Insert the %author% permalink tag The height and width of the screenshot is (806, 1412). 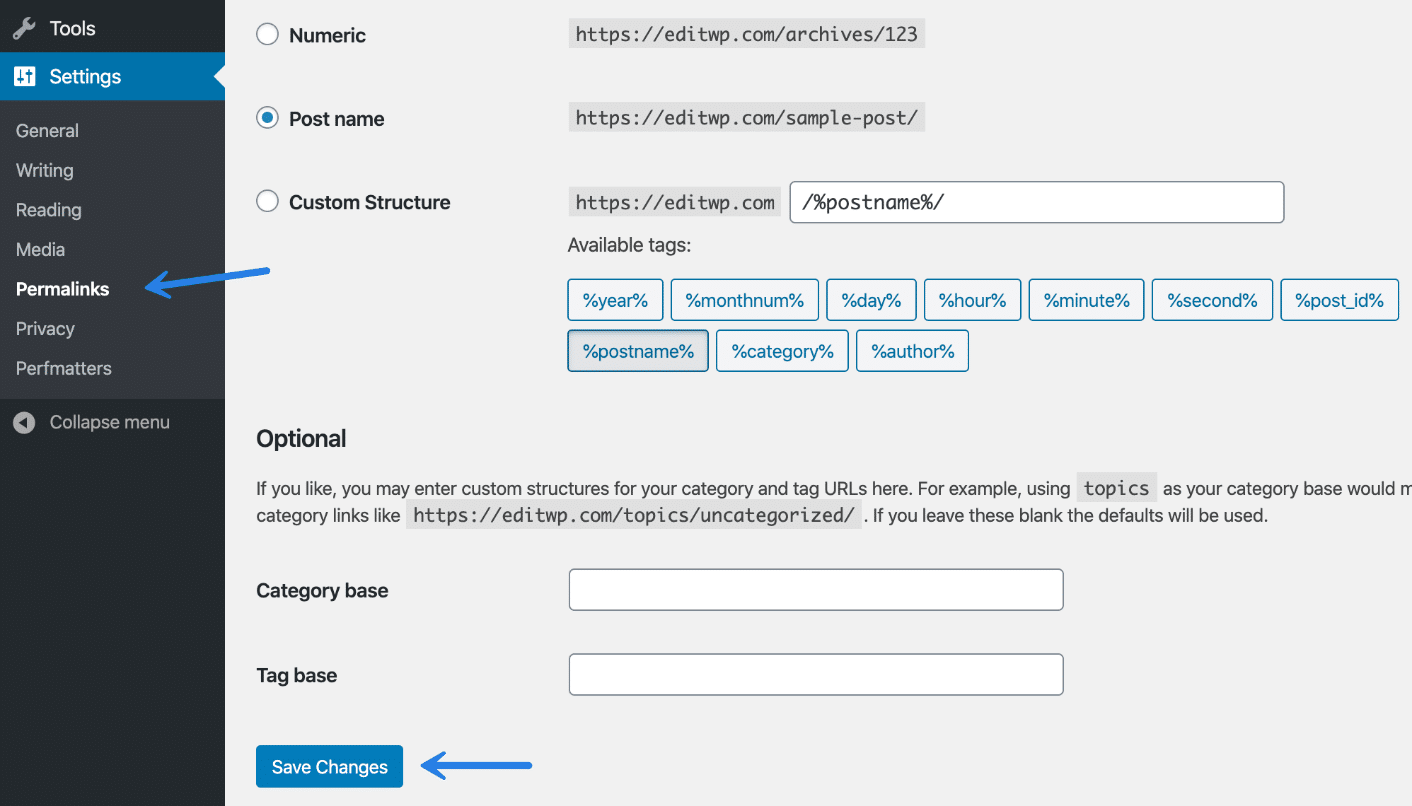[x=912, y=350]
